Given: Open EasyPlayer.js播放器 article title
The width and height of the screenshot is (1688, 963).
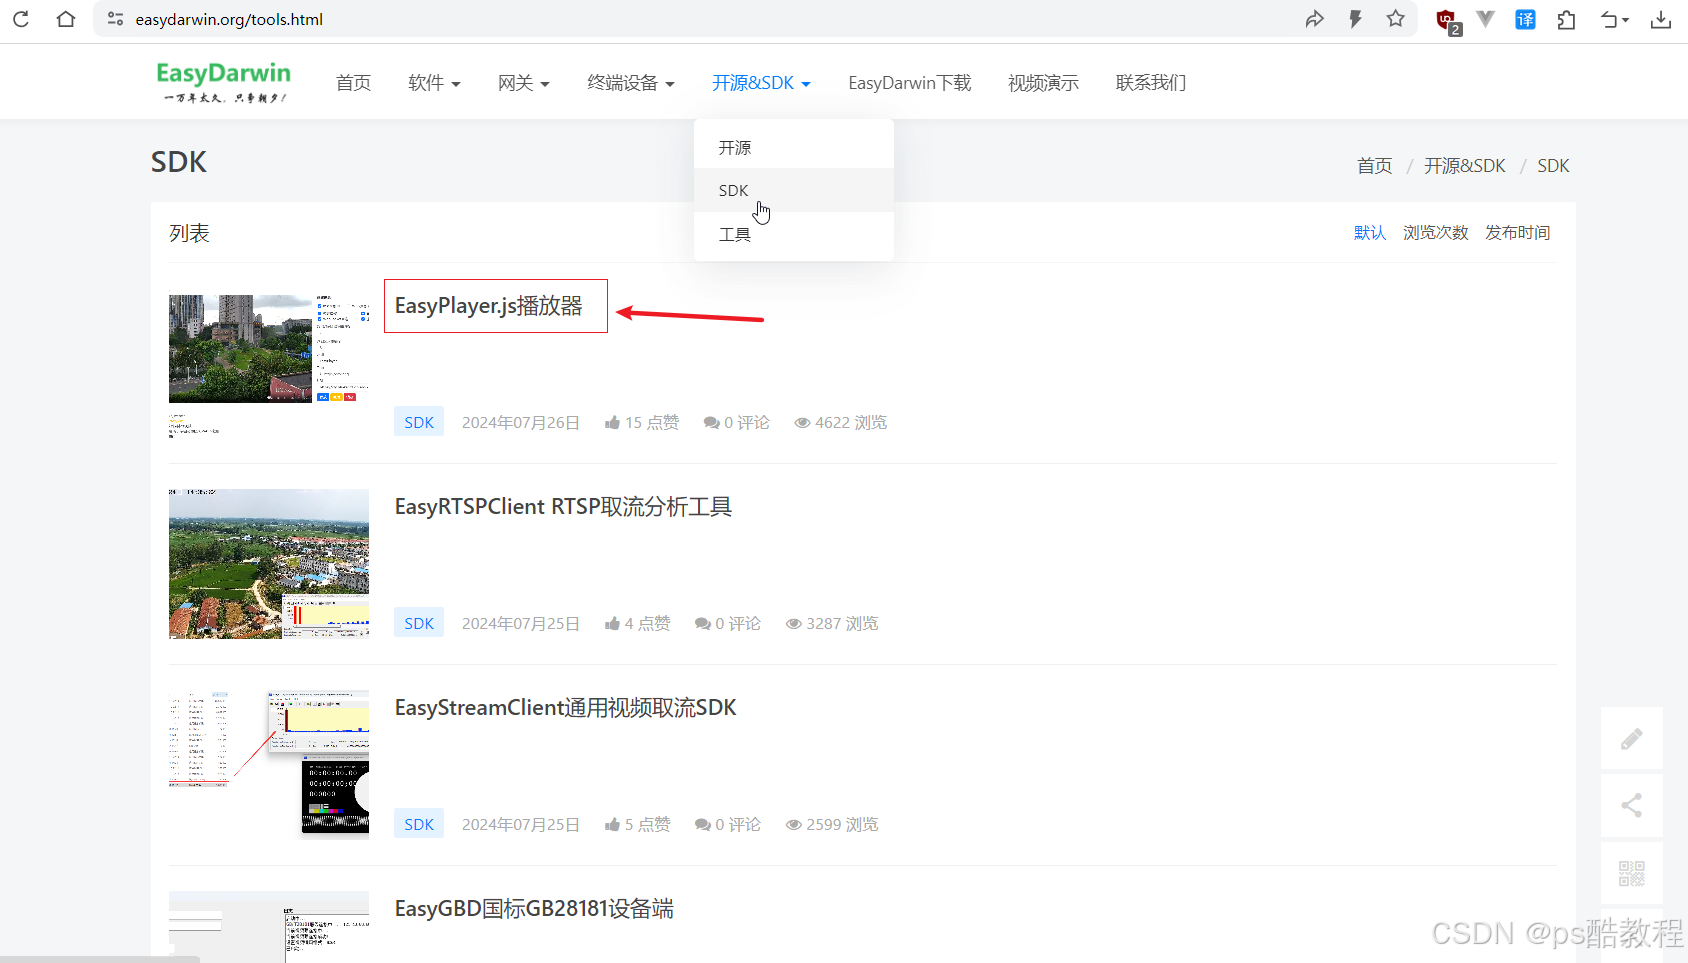Looking at the screenshot, I should (489, 306).
